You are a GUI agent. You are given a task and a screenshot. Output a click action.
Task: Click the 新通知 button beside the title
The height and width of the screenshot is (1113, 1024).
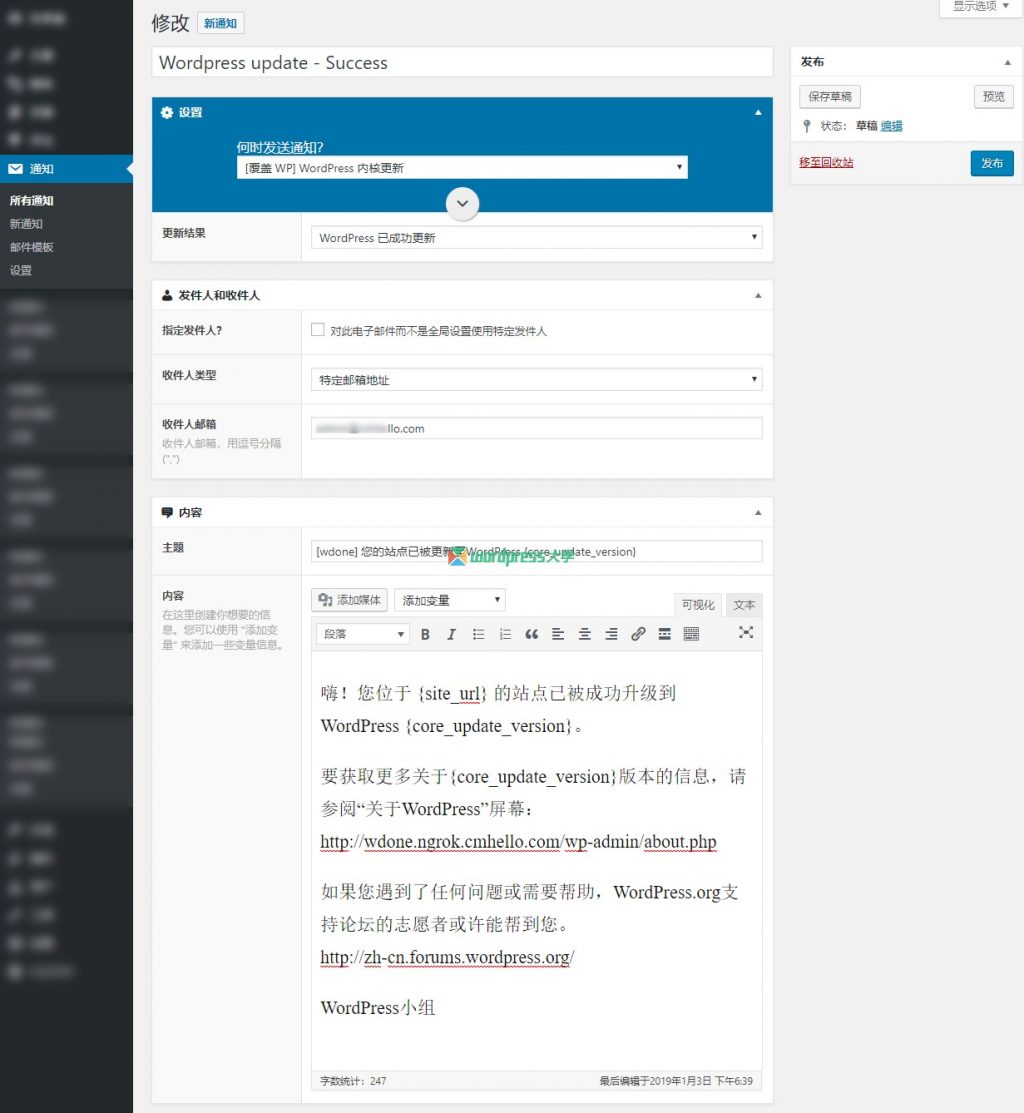pyautogui.click(x=221, y=23)
